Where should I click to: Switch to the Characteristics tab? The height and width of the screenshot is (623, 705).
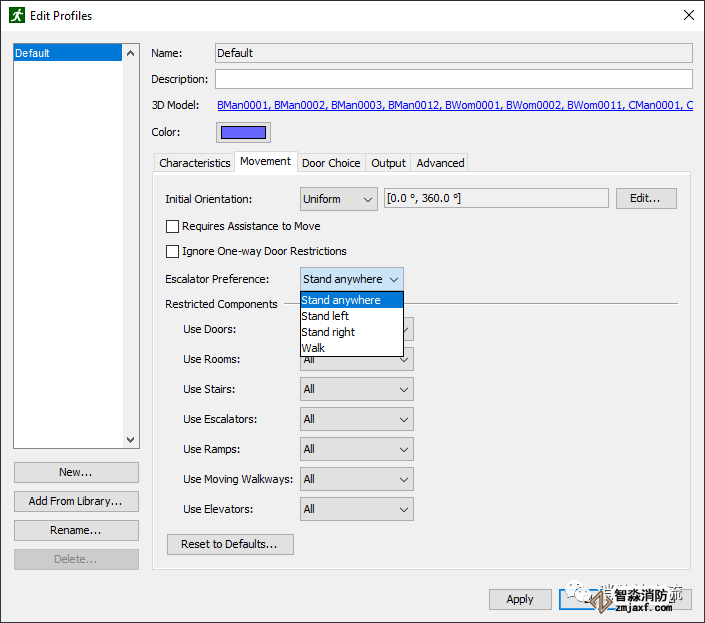(195, 163)
